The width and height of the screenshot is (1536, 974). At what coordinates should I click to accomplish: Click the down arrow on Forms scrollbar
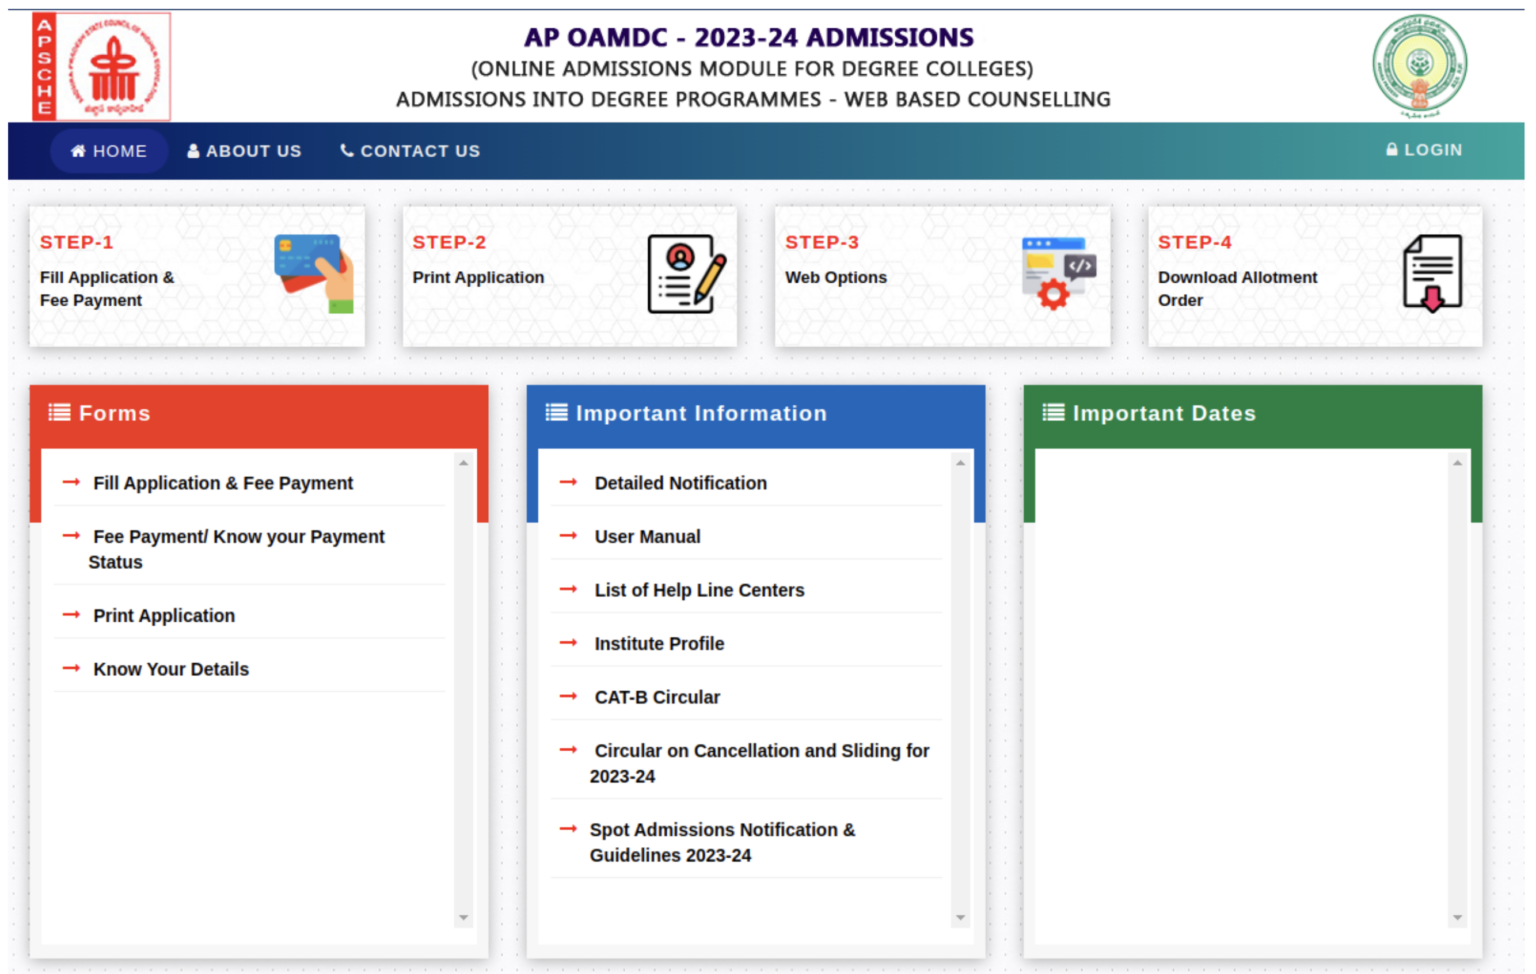tap(463, 917)
